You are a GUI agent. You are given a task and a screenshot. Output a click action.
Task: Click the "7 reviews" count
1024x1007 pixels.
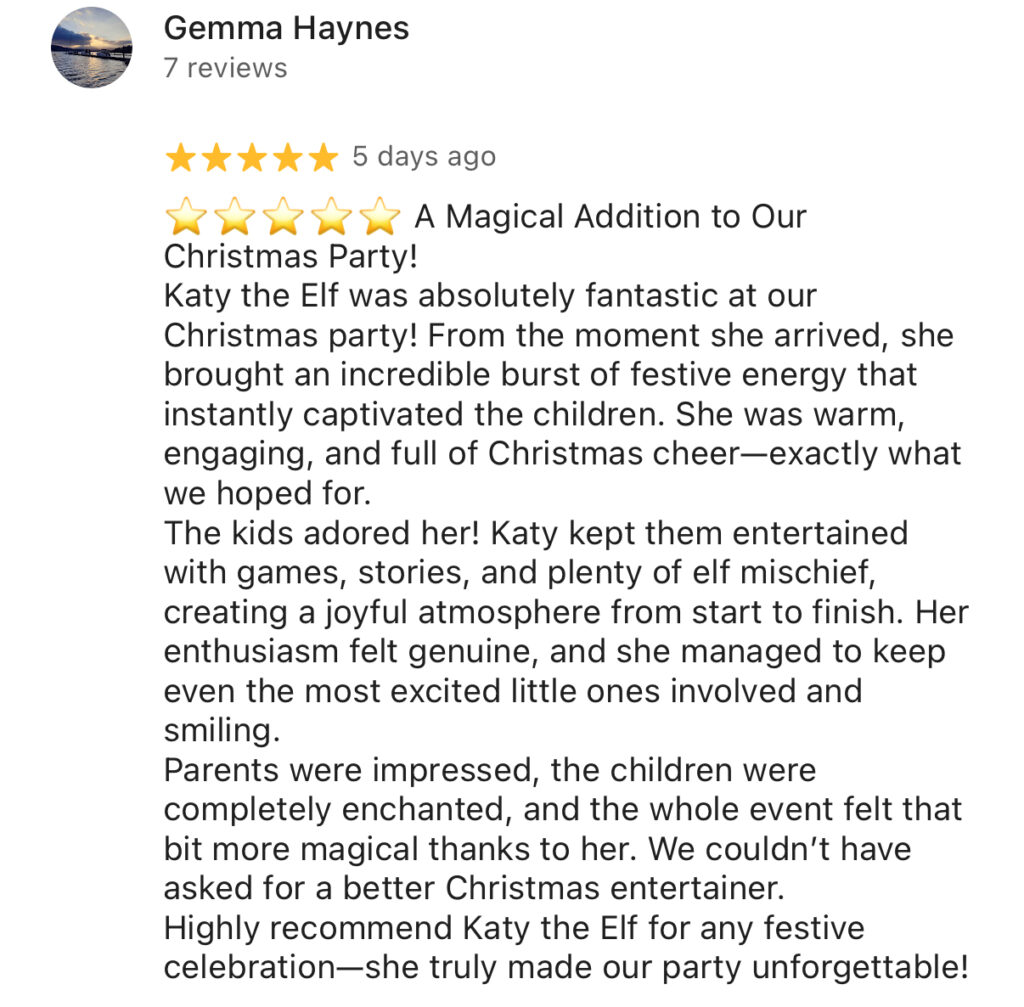point(225,68)
